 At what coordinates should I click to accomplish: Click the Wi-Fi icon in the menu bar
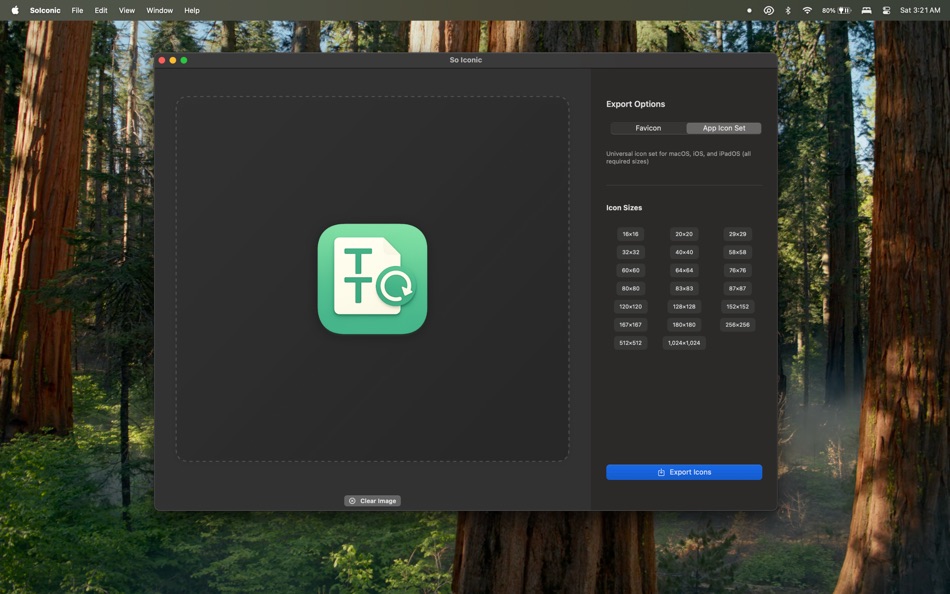(806, 10)
